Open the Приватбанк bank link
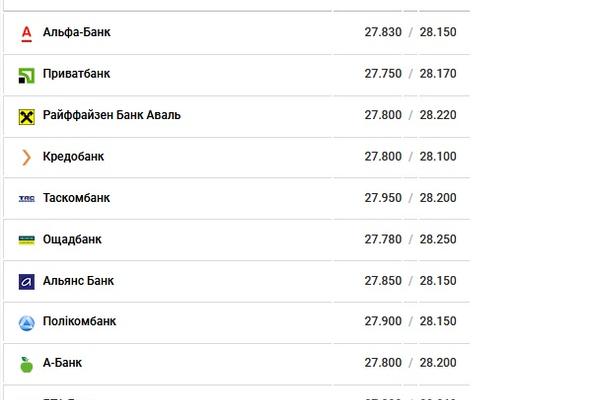Screen dimensions: 600x400 point(77,73)
